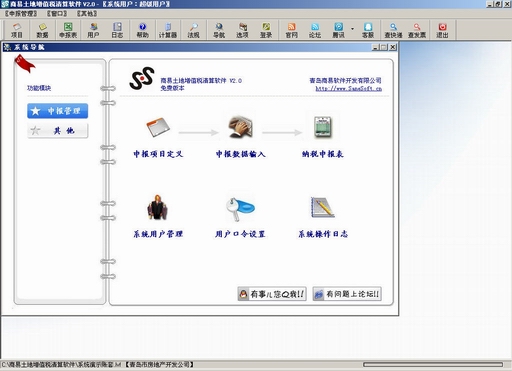Open the 论坛 forum toolbar icon
This screenshot has width=512, height=371.
point(315,30)
